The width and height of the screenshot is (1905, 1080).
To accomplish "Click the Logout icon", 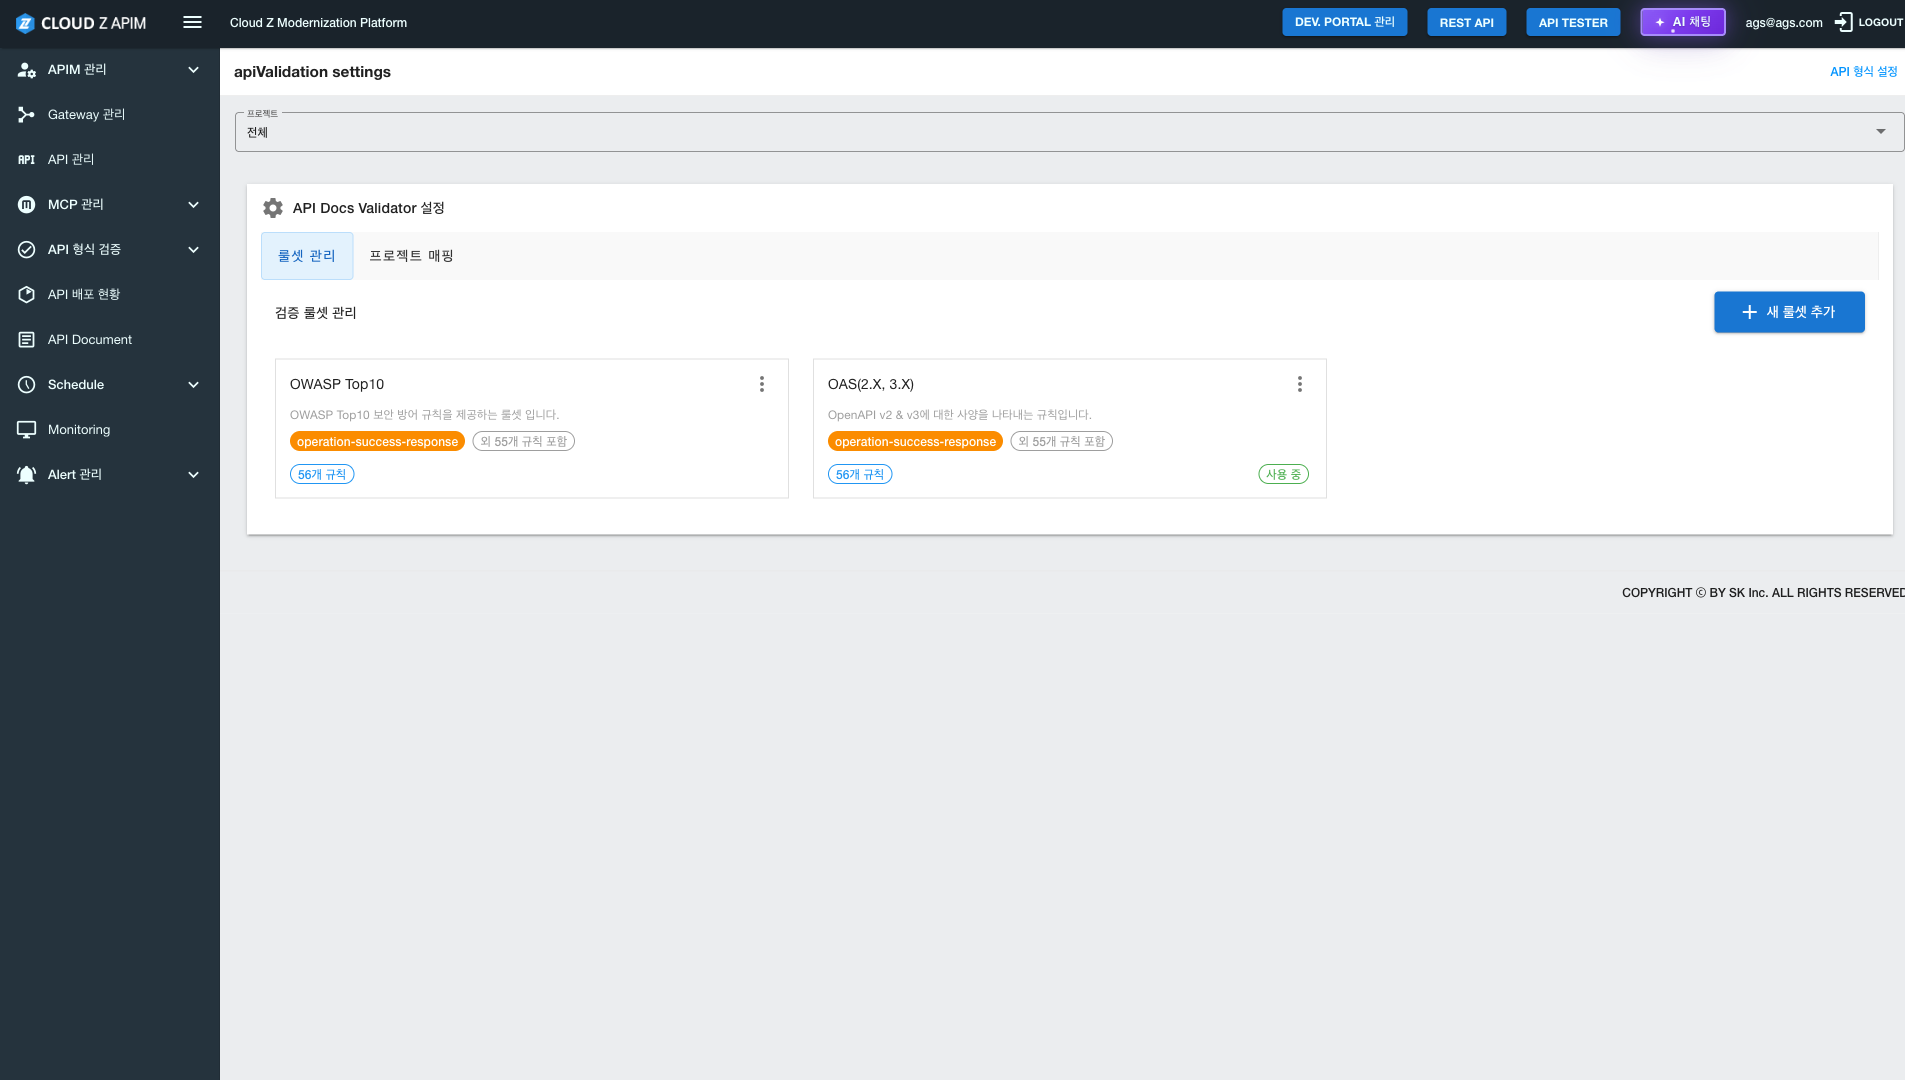I will (1843, 22).
